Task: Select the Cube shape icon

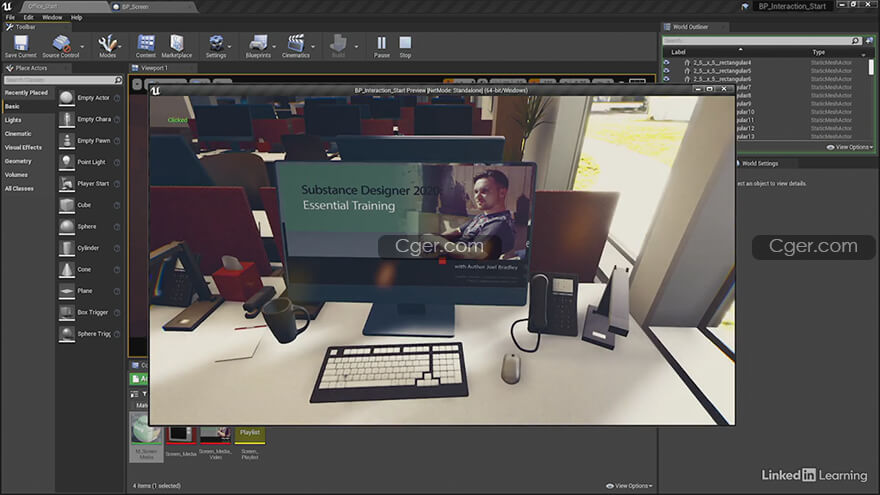Action: [x=67, y=205]
